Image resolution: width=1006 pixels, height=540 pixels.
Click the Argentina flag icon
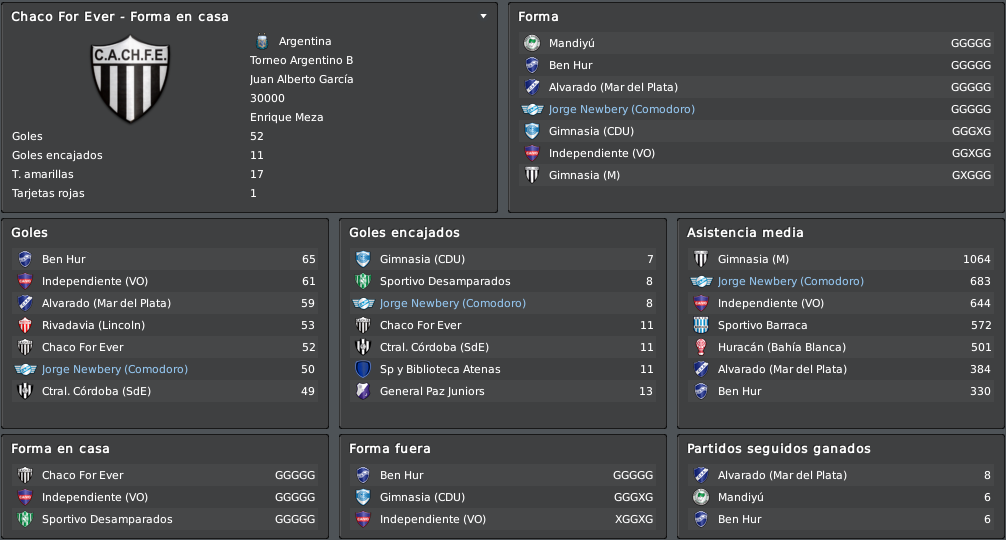coord(262,41)
